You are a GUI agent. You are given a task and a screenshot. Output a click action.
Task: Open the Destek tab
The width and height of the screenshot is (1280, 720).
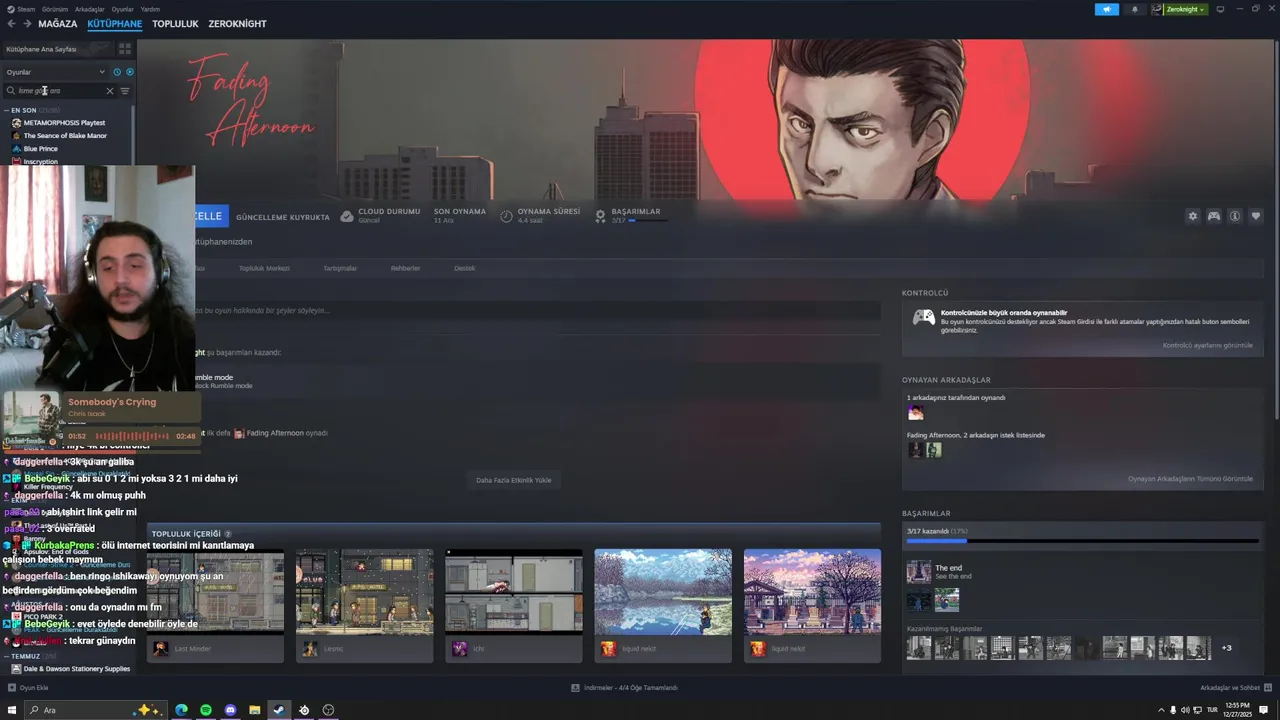tap(465, 268)
